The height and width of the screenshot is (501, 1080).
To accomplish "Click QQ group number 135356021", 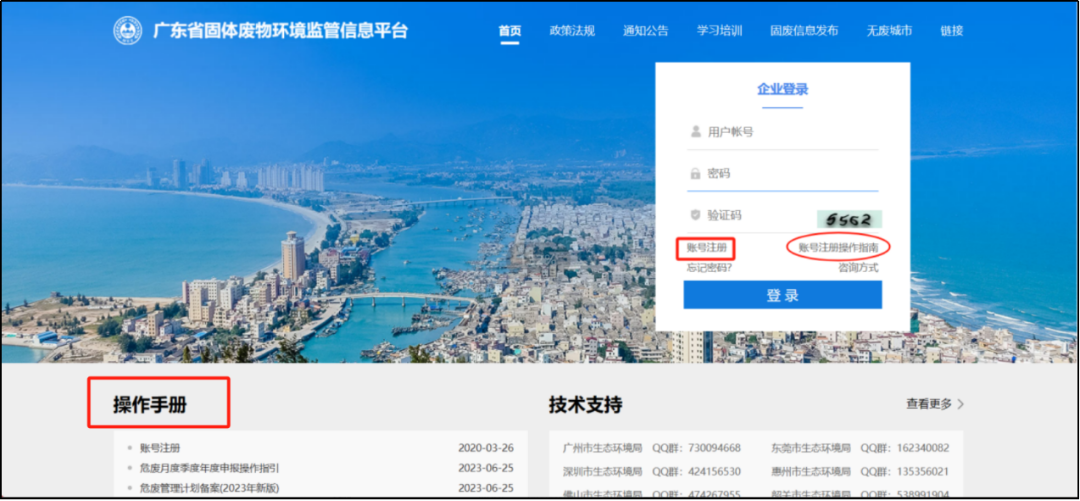I will (923, 472).
